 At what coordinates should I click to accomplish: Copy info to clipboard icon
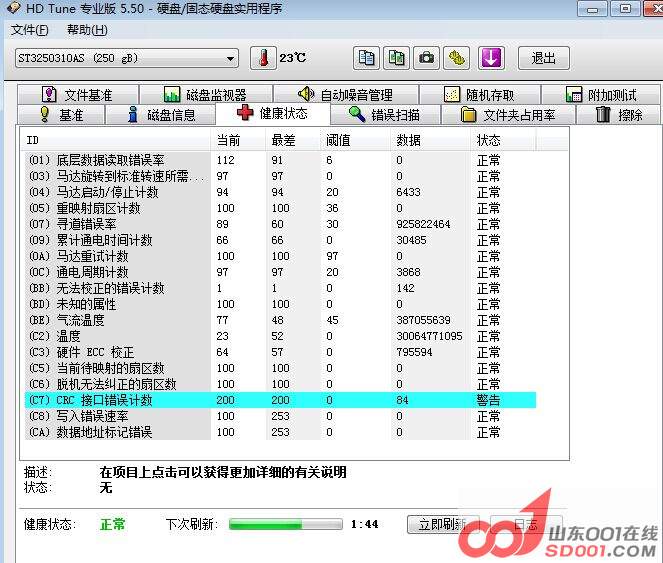point(366,58)
